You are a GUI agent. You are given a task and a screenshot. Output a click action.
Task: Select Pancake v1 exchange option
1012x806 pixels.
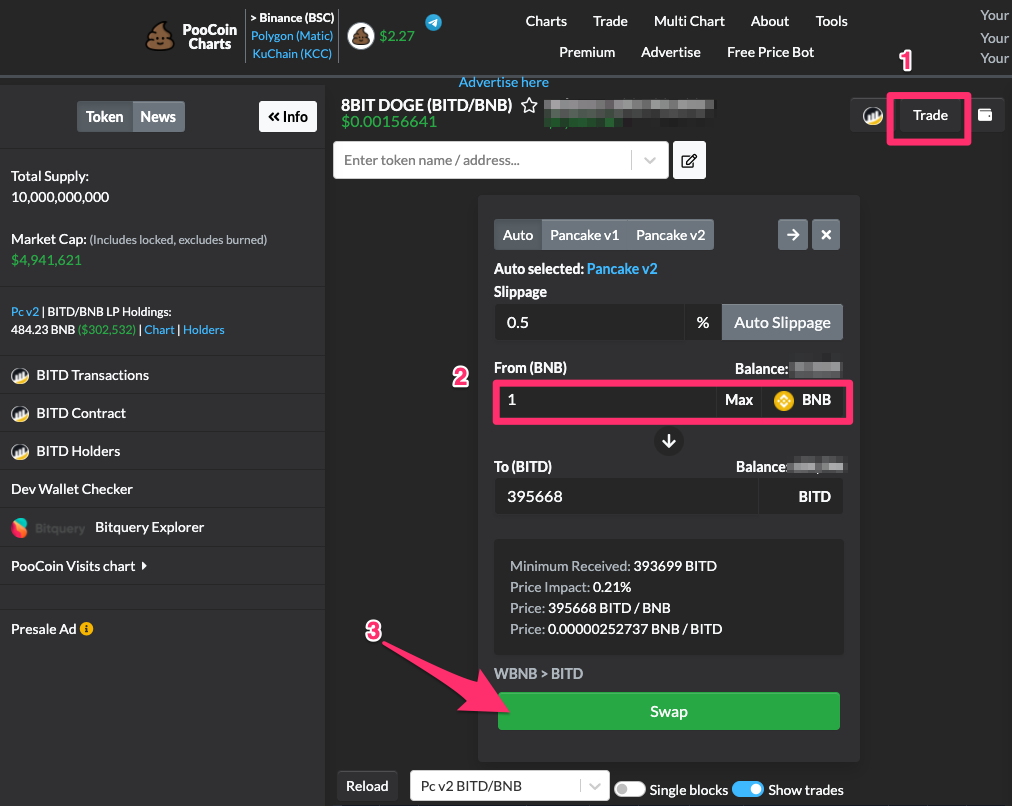coord(584,235)
